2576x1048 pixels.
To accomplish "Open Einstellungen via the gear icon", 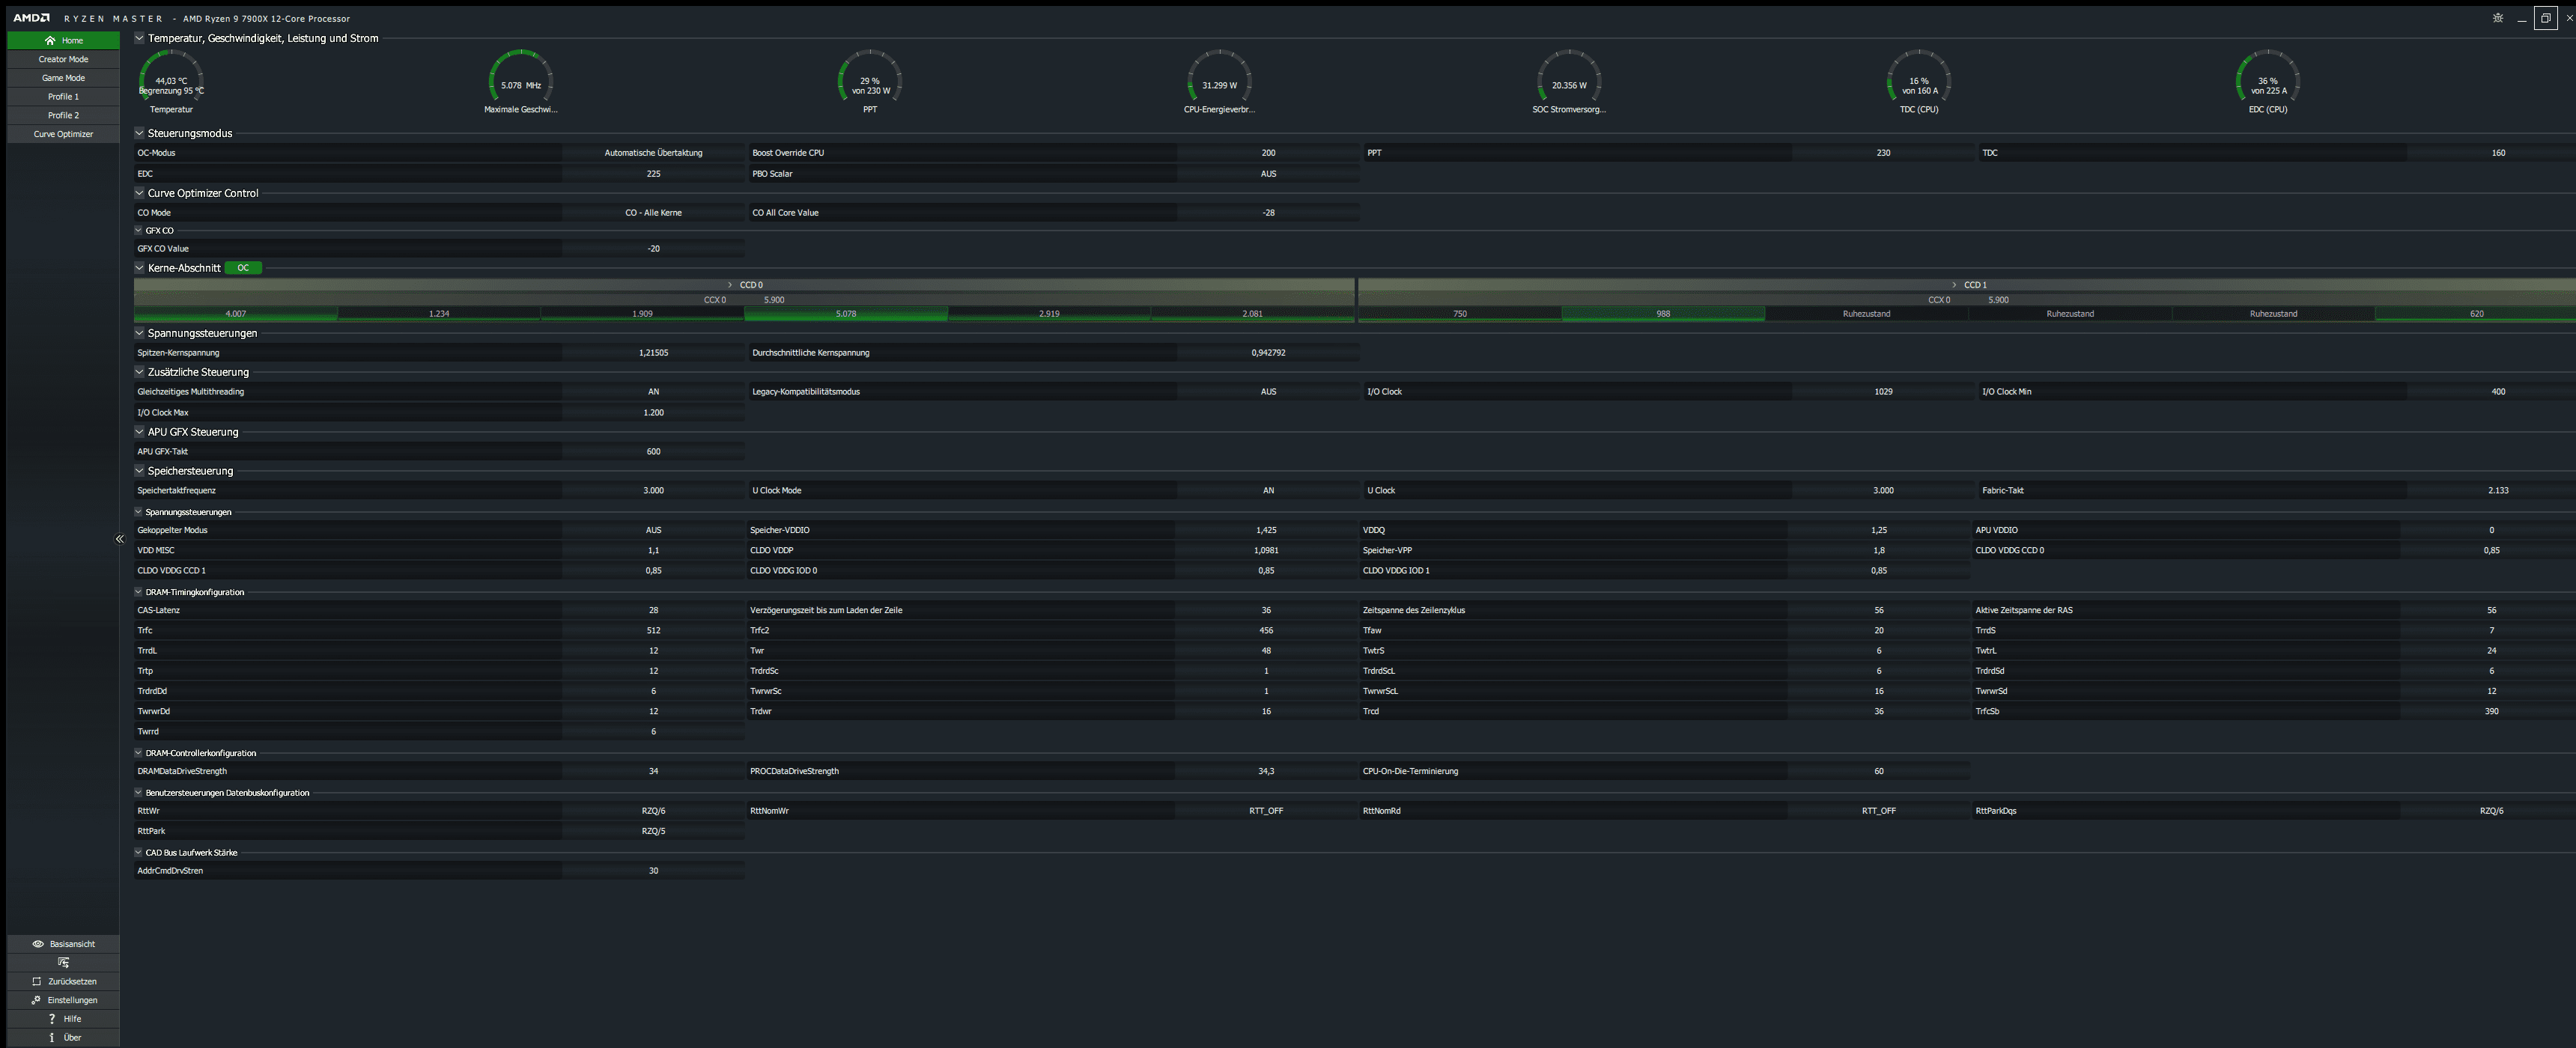I will [36, 1000].
